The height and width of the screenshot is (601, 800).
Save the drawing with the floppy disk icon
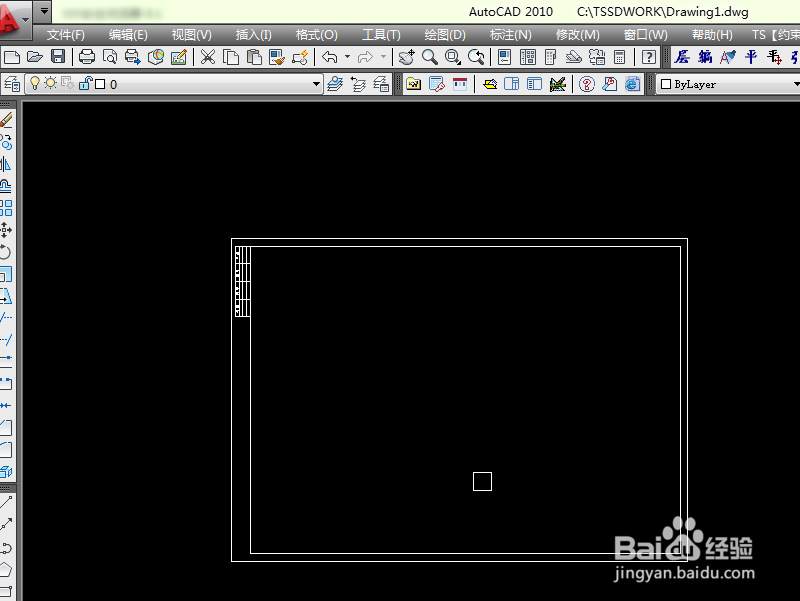click(58, 57)
